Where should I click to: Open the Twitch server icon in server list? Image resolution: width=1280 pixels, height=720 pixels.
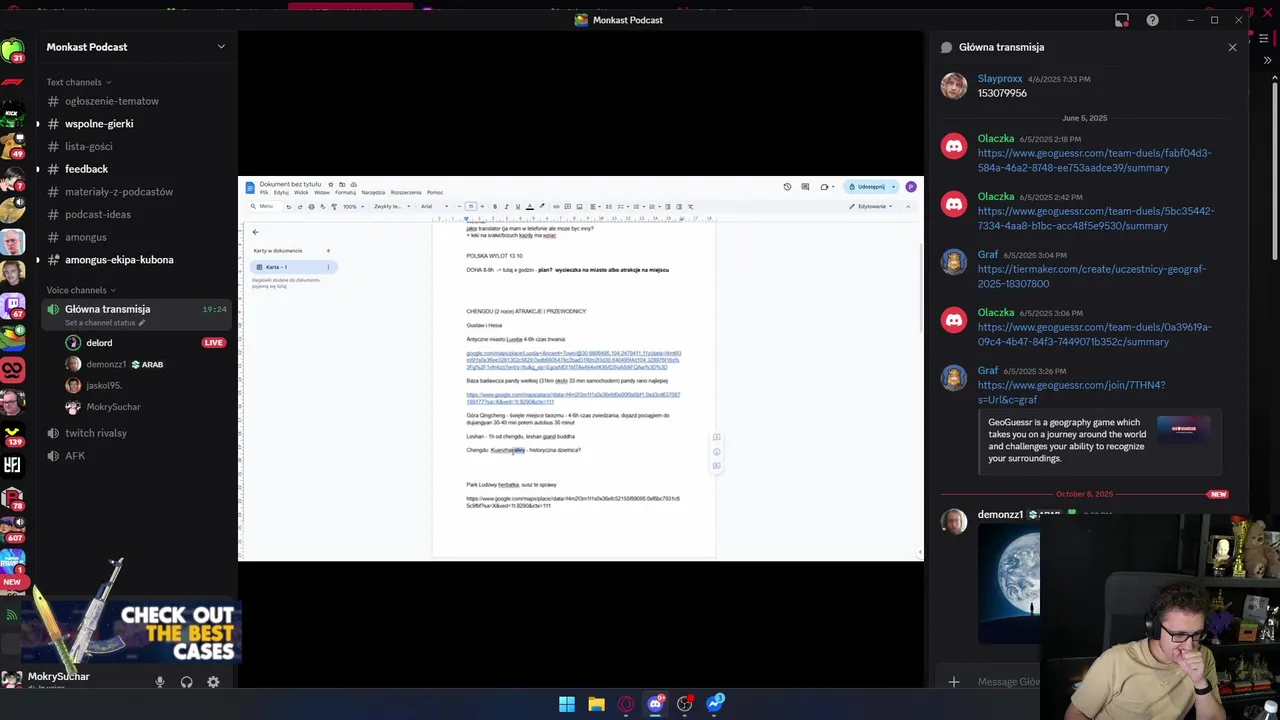point(13,304)
